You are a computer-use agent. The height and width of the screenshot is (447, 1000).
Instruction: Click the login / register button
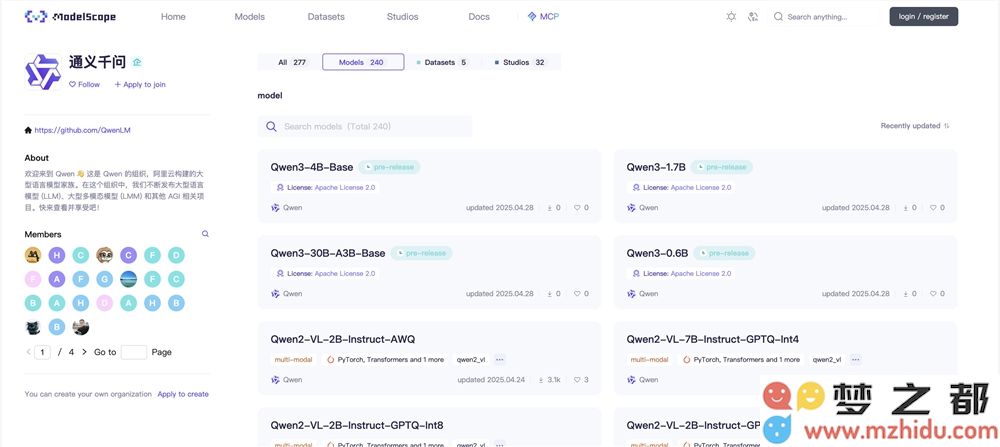pos(923,17)
